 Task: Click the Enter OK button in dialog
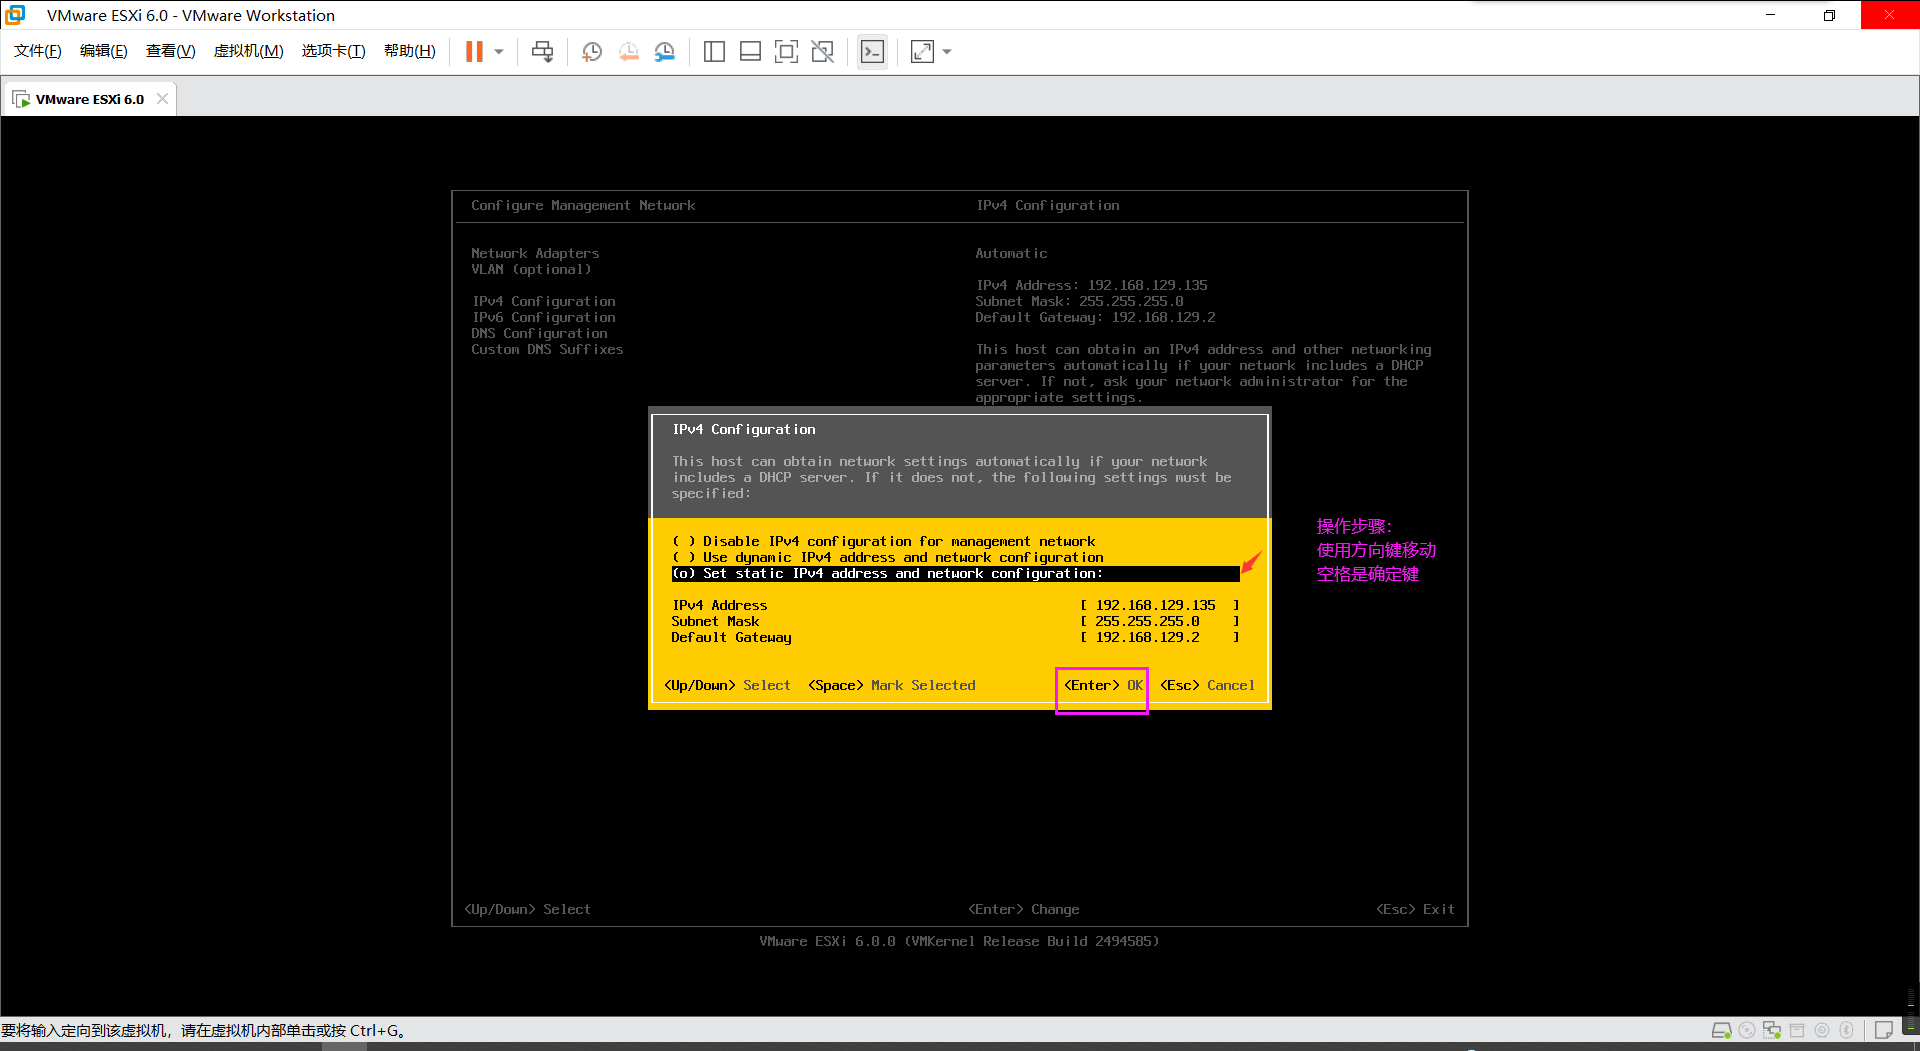(x=1103, y=685)
